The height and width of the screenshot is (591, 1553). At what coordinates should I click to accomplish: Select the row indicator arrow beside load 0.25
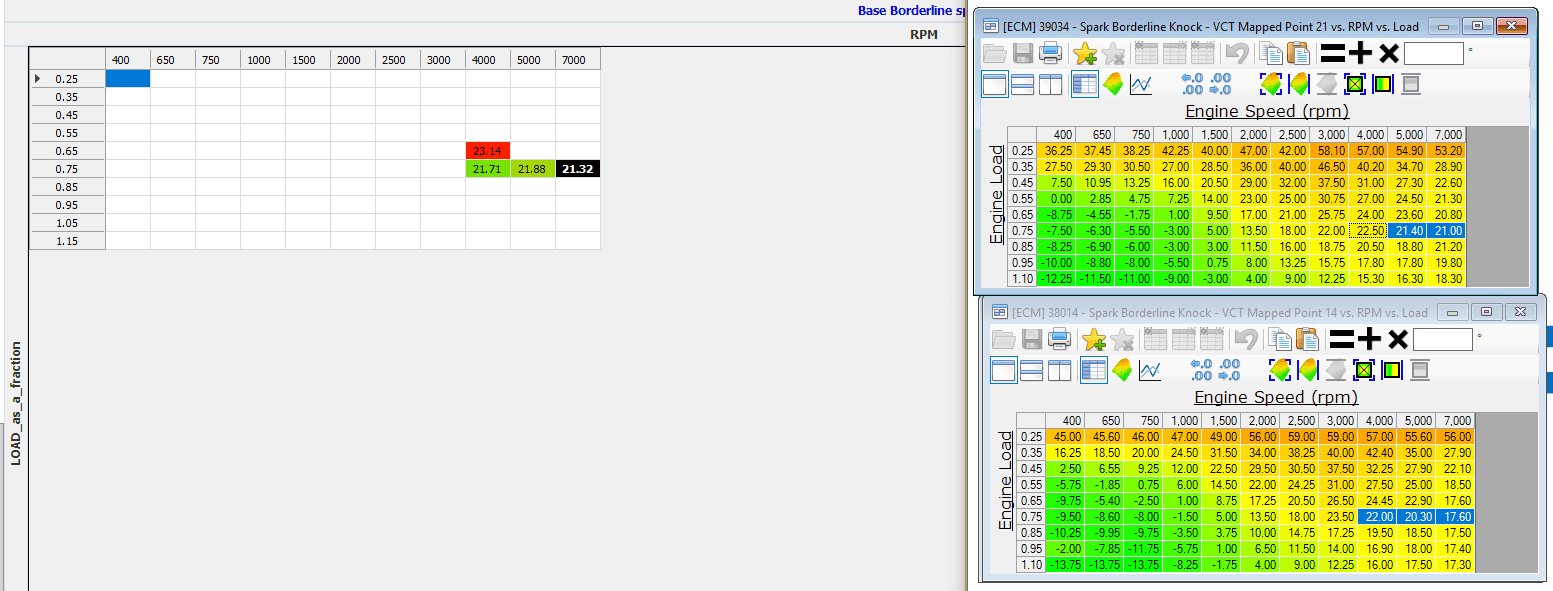[39, 78]
